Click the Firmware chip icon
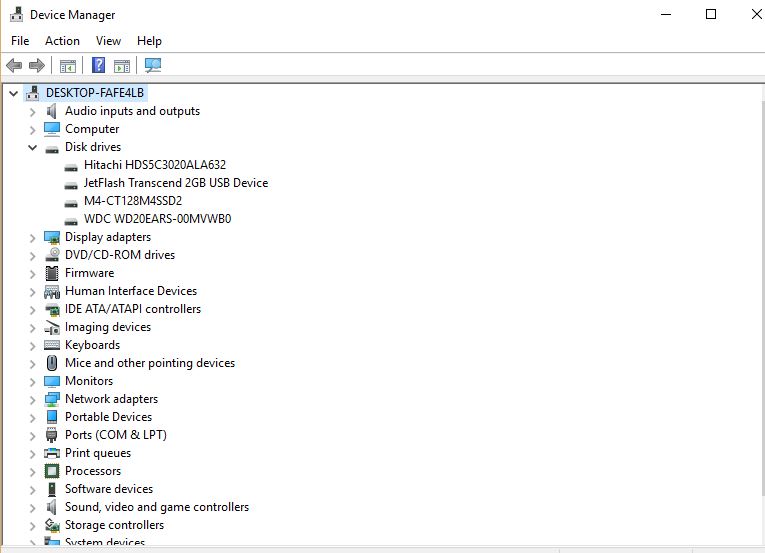This screenshot has height=553, width=765. click(52, 273)
